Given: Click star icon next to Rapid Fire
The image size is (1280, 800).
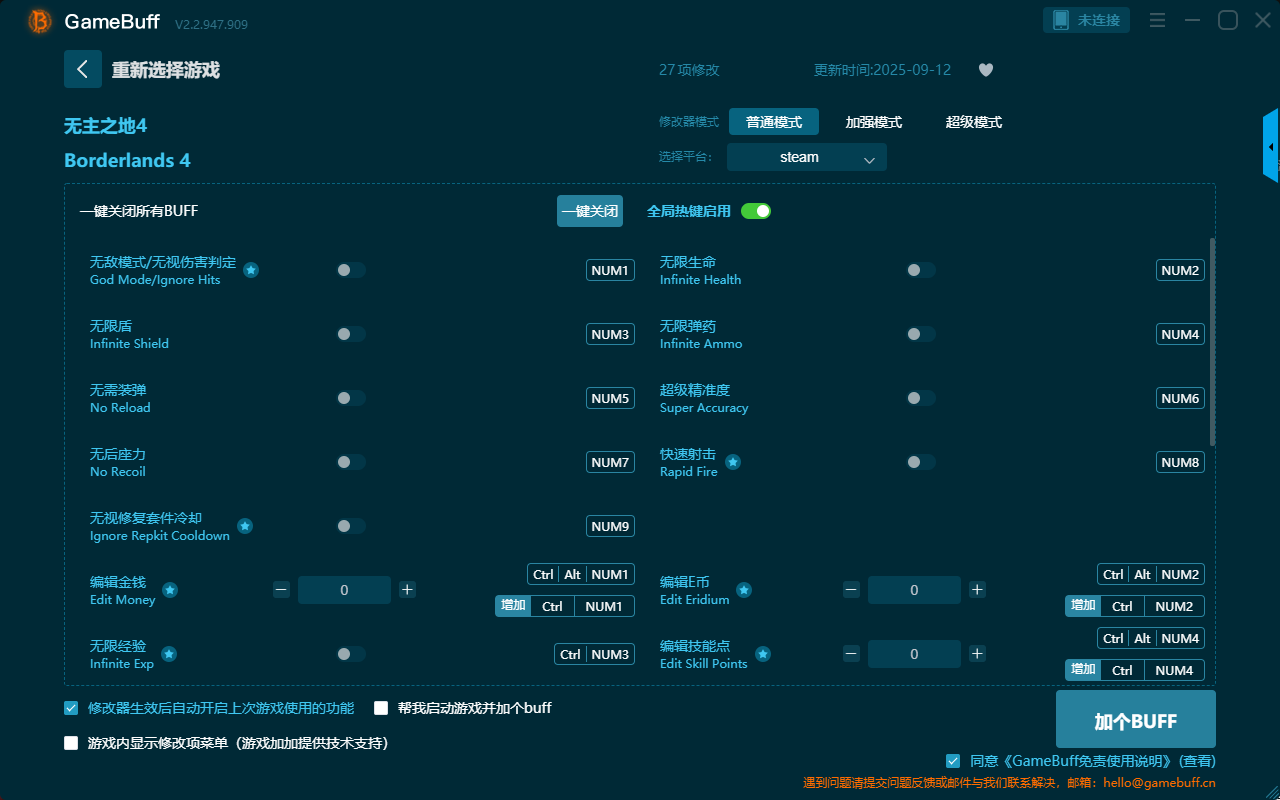Looking at the screenshot, I should (733, 462).
